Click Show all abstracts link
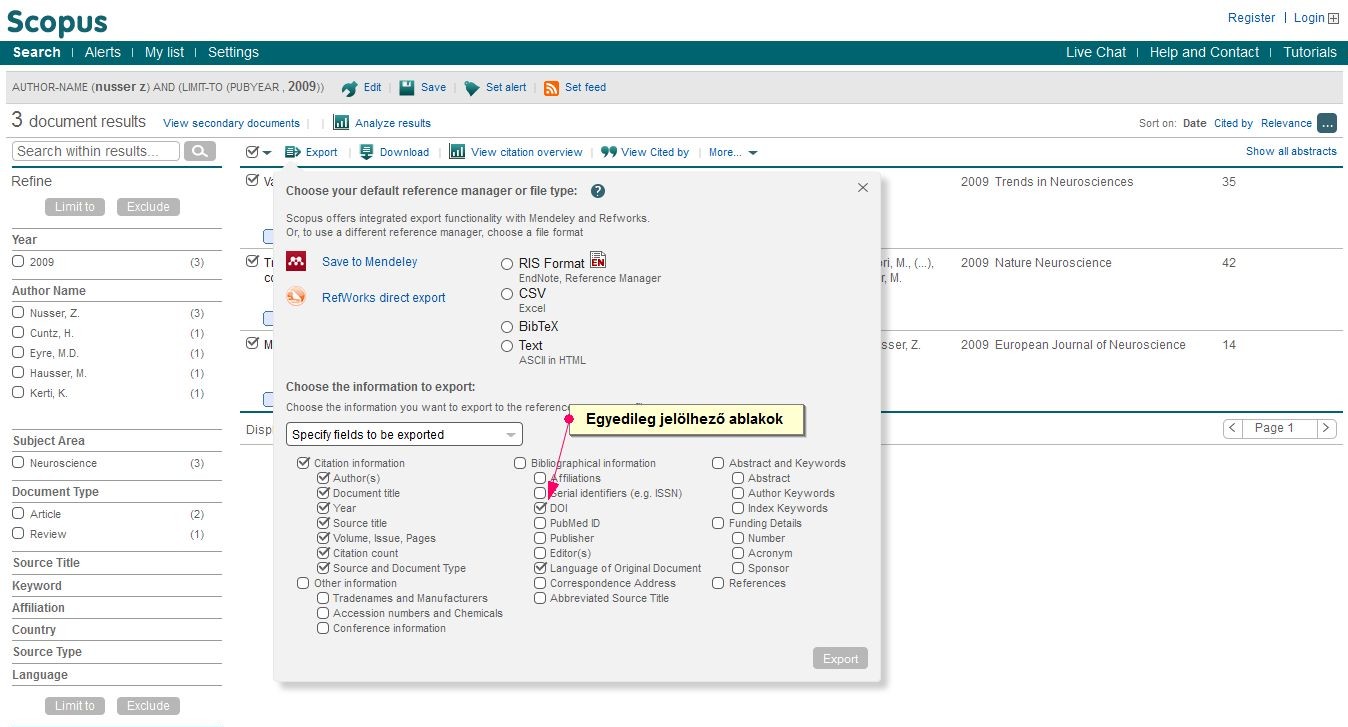The width and height of the screenshot is (1348, 727). click(x=1291, y=151)
